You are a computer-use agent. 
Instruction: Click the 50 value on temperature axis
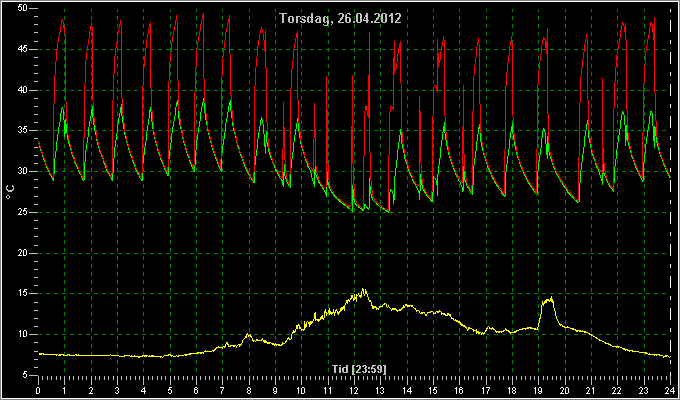point(23,8)
